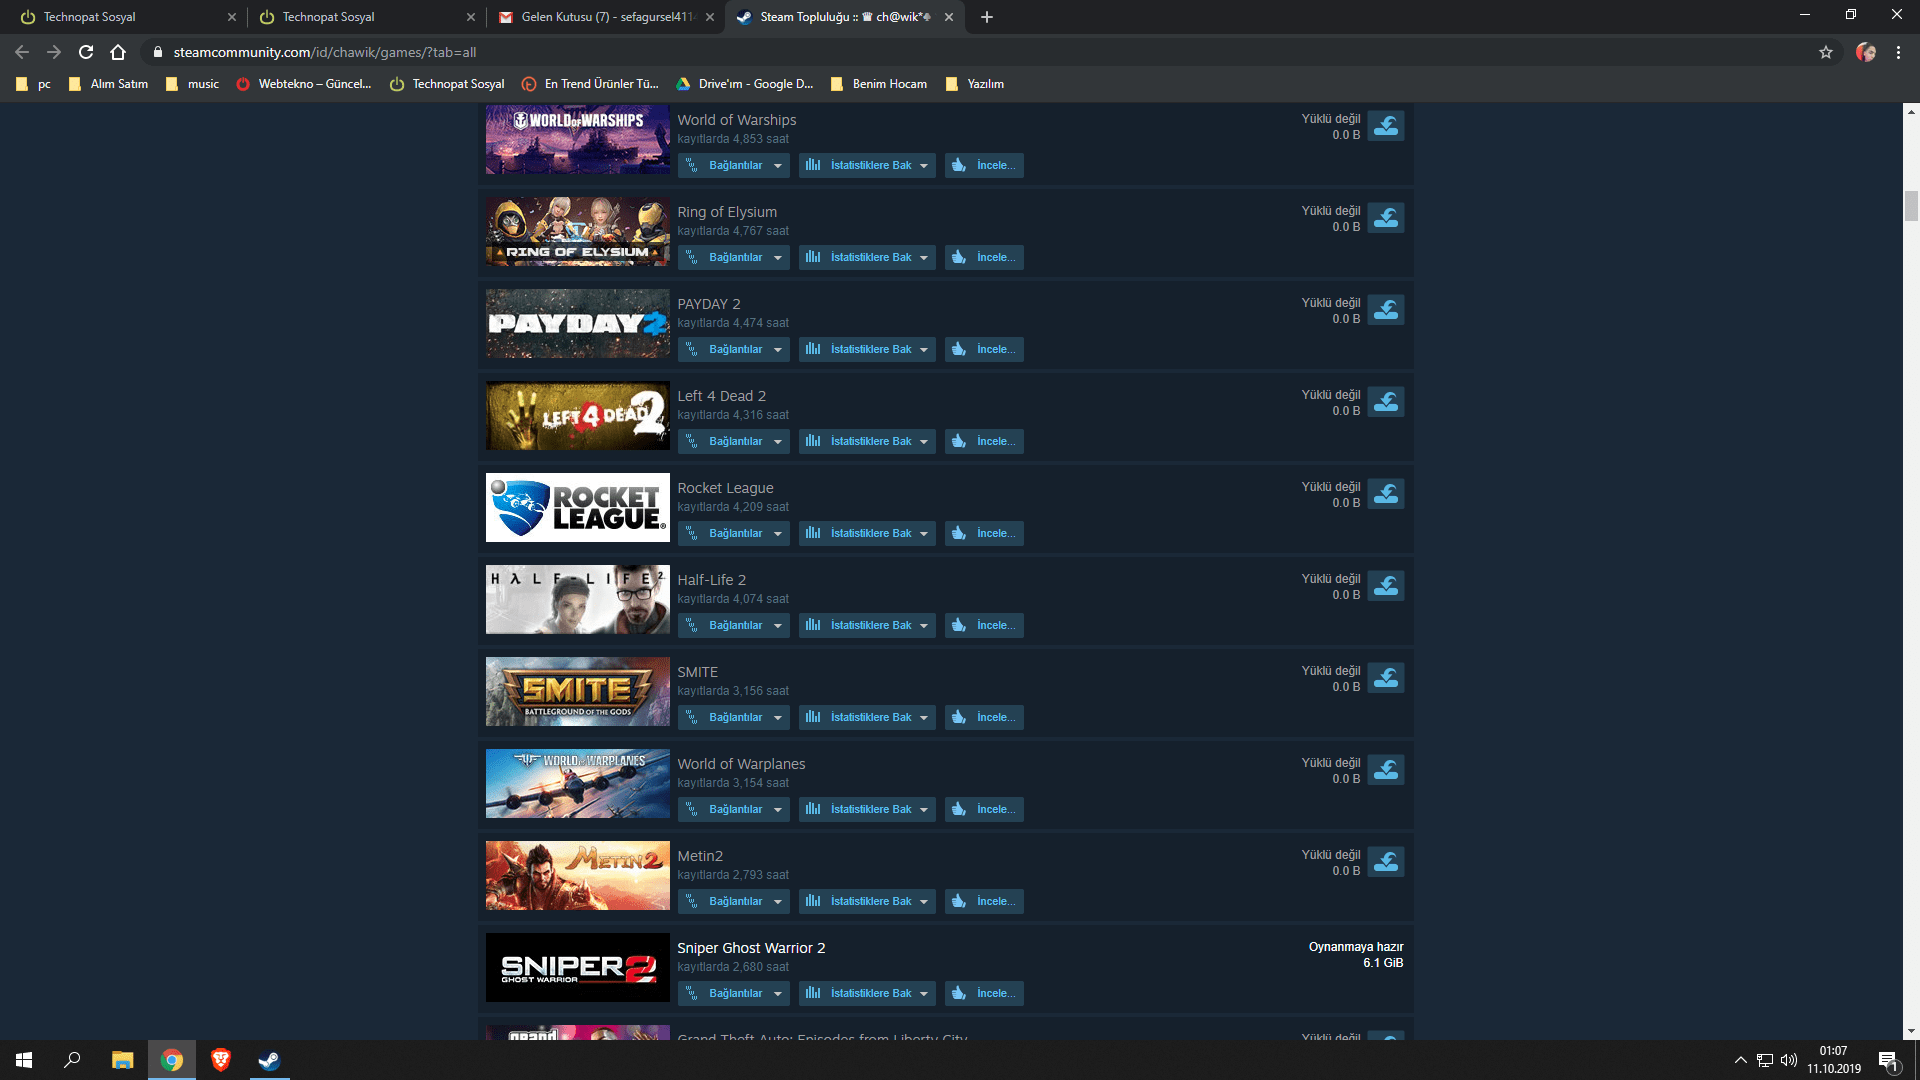Open the cloud sync icon for World of Warships
Viewport: 1920px width, 1080px height.
1386,125
